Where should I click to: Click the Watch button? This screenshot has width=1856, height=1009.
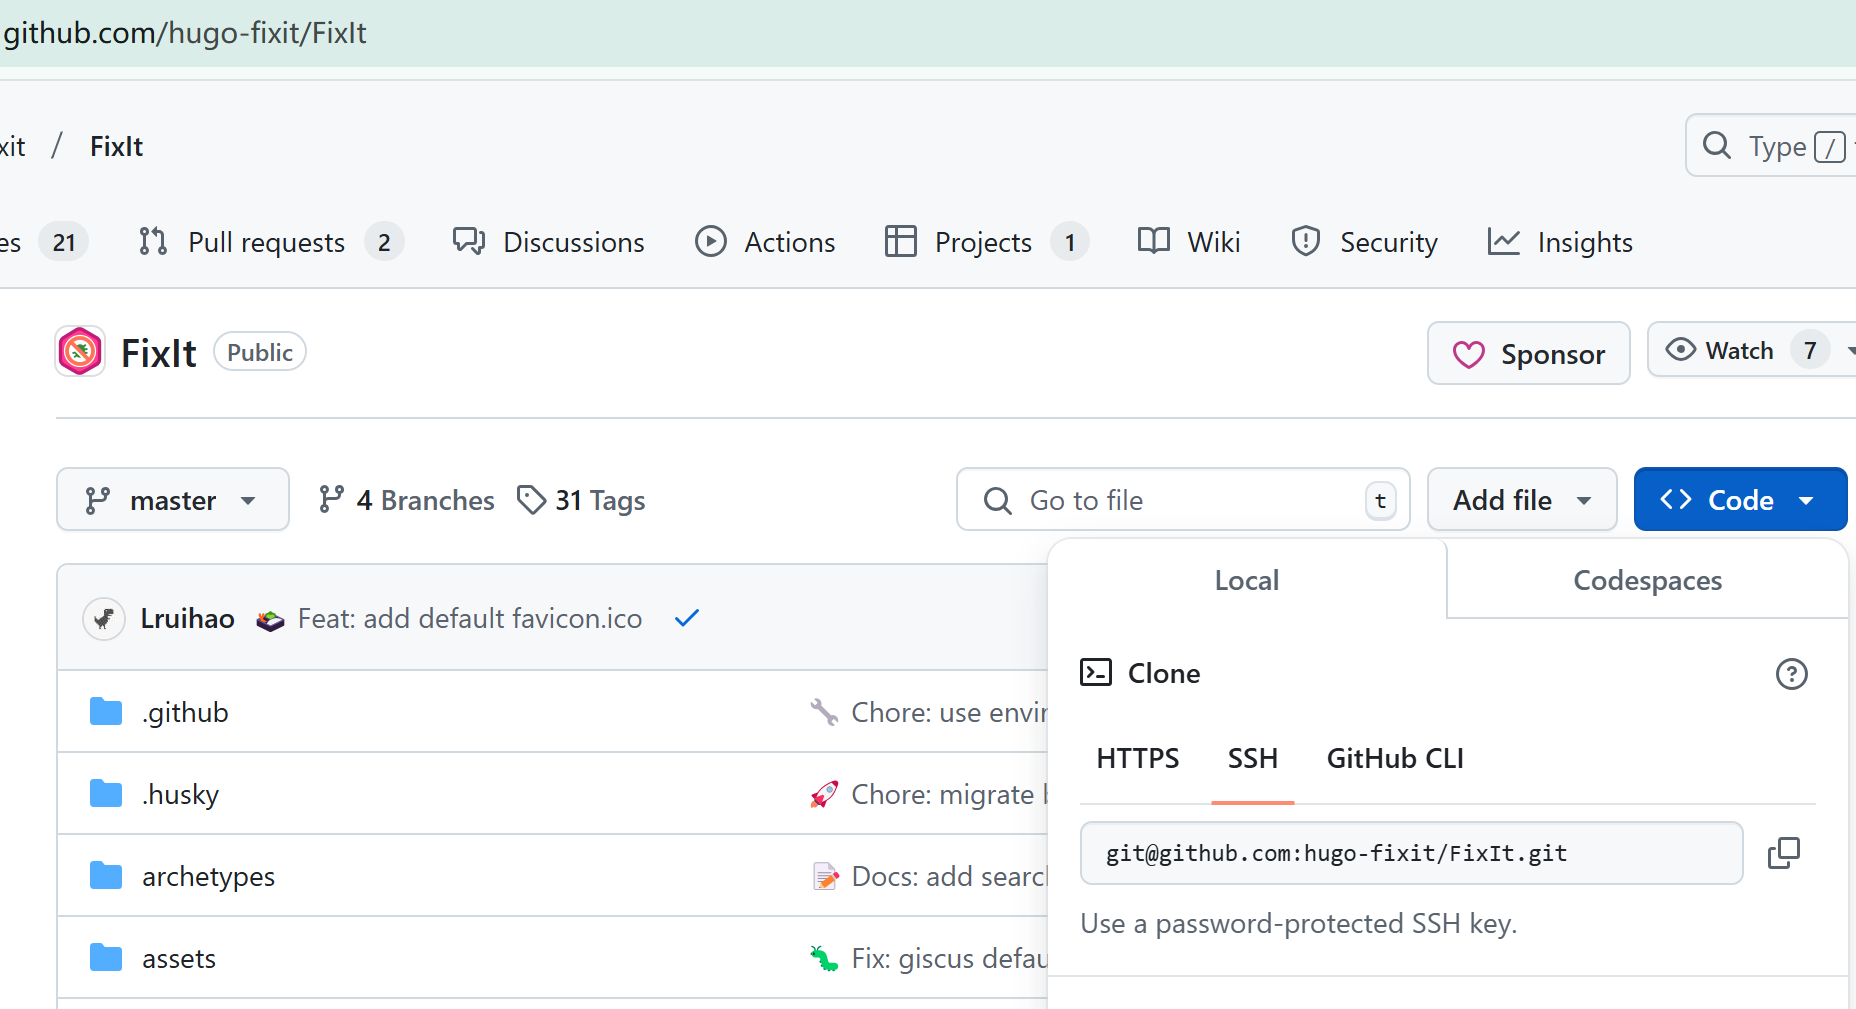pyautogui.click(x=1750, y=349)
